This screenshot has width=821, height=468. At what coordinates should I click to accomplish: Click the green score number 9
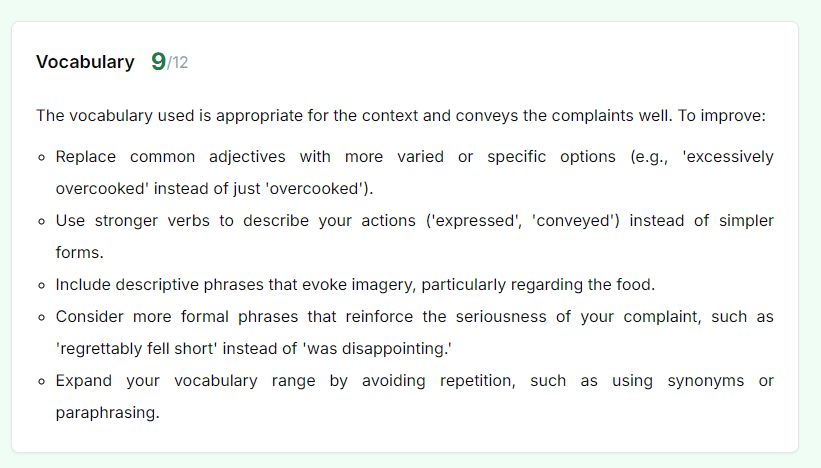pos(158,61)
